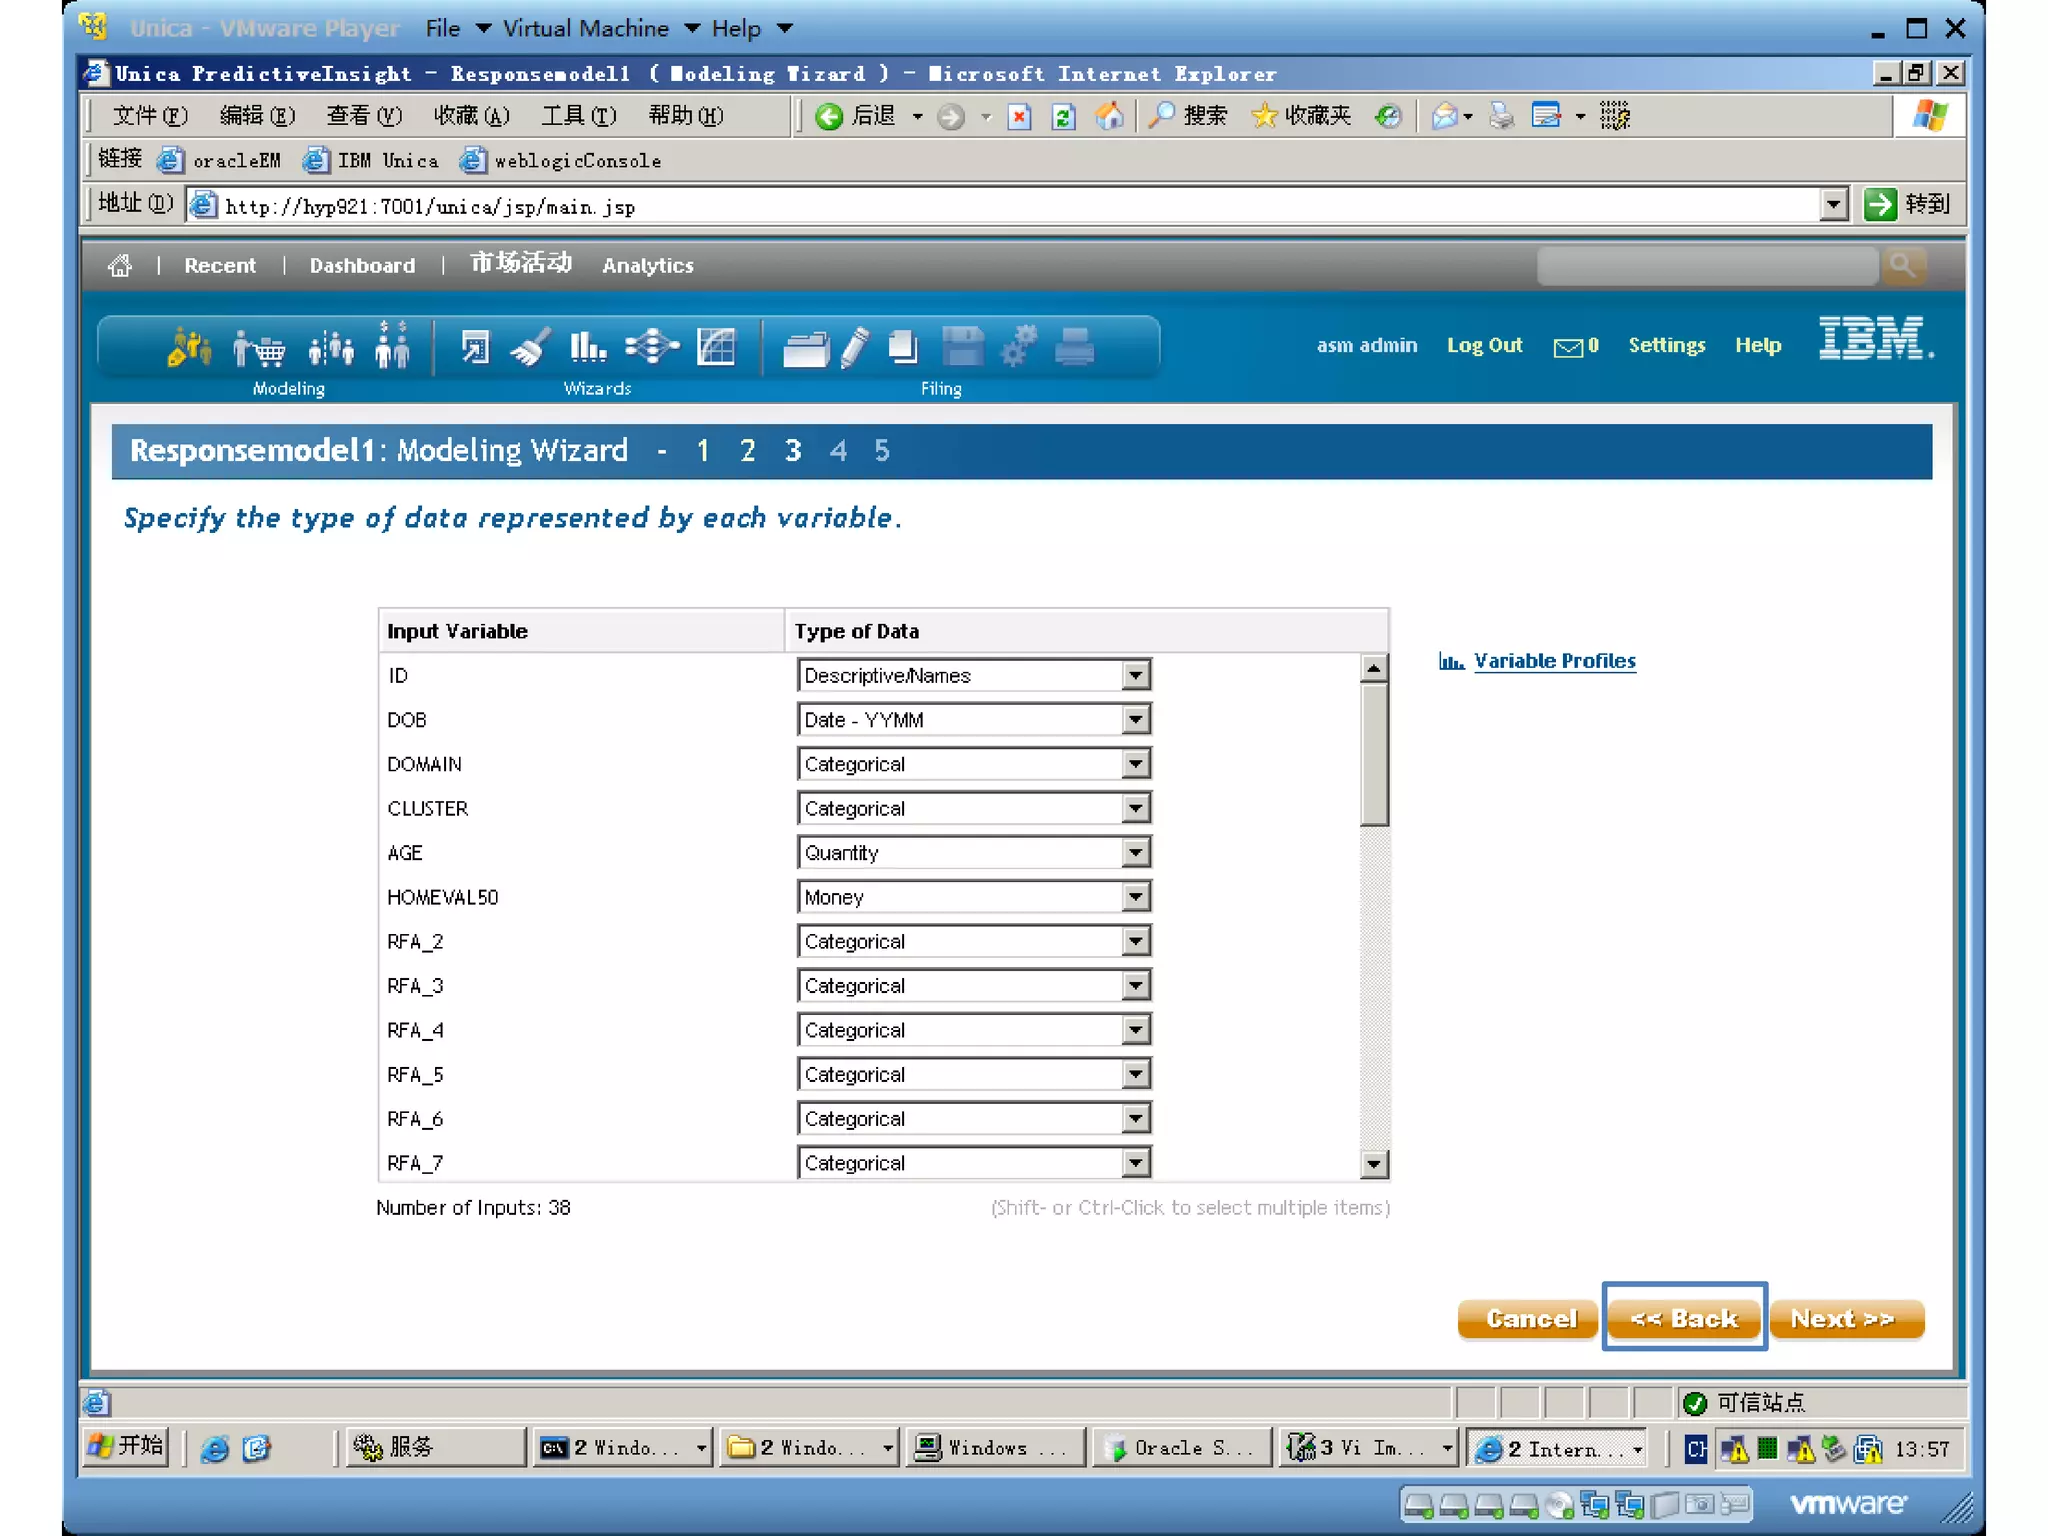The height and width of the screenshot is (1536, 2048).
Task: Click the pencil edit icon
Action: pos(854,348)
